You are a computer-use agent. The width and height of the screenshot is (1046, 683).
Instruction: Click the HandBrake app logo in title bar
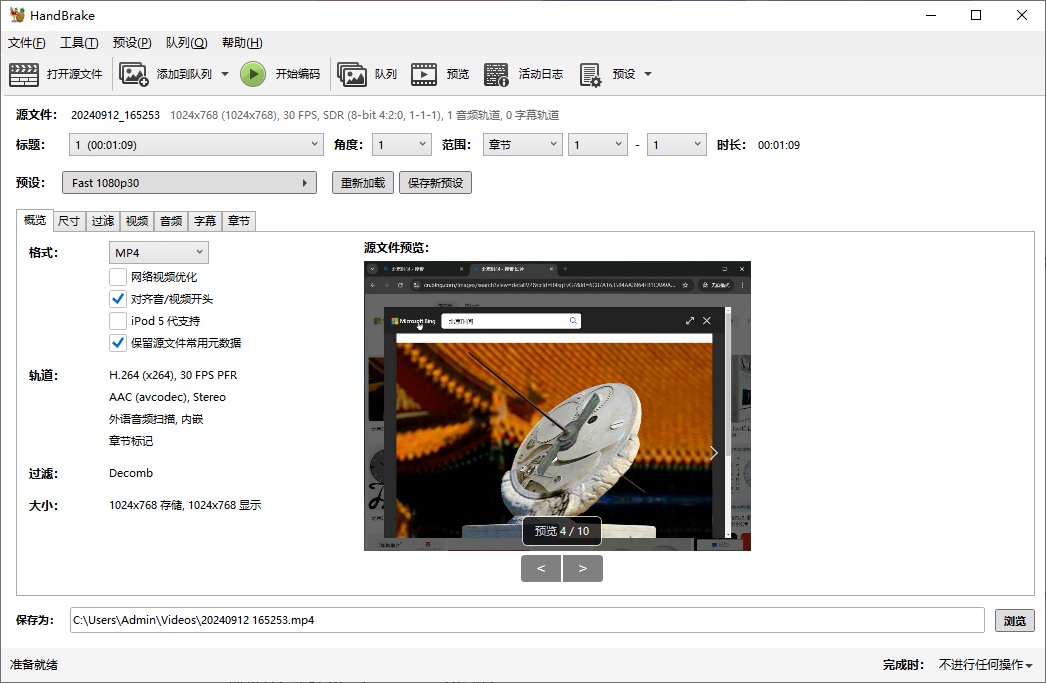pos(17,15)
